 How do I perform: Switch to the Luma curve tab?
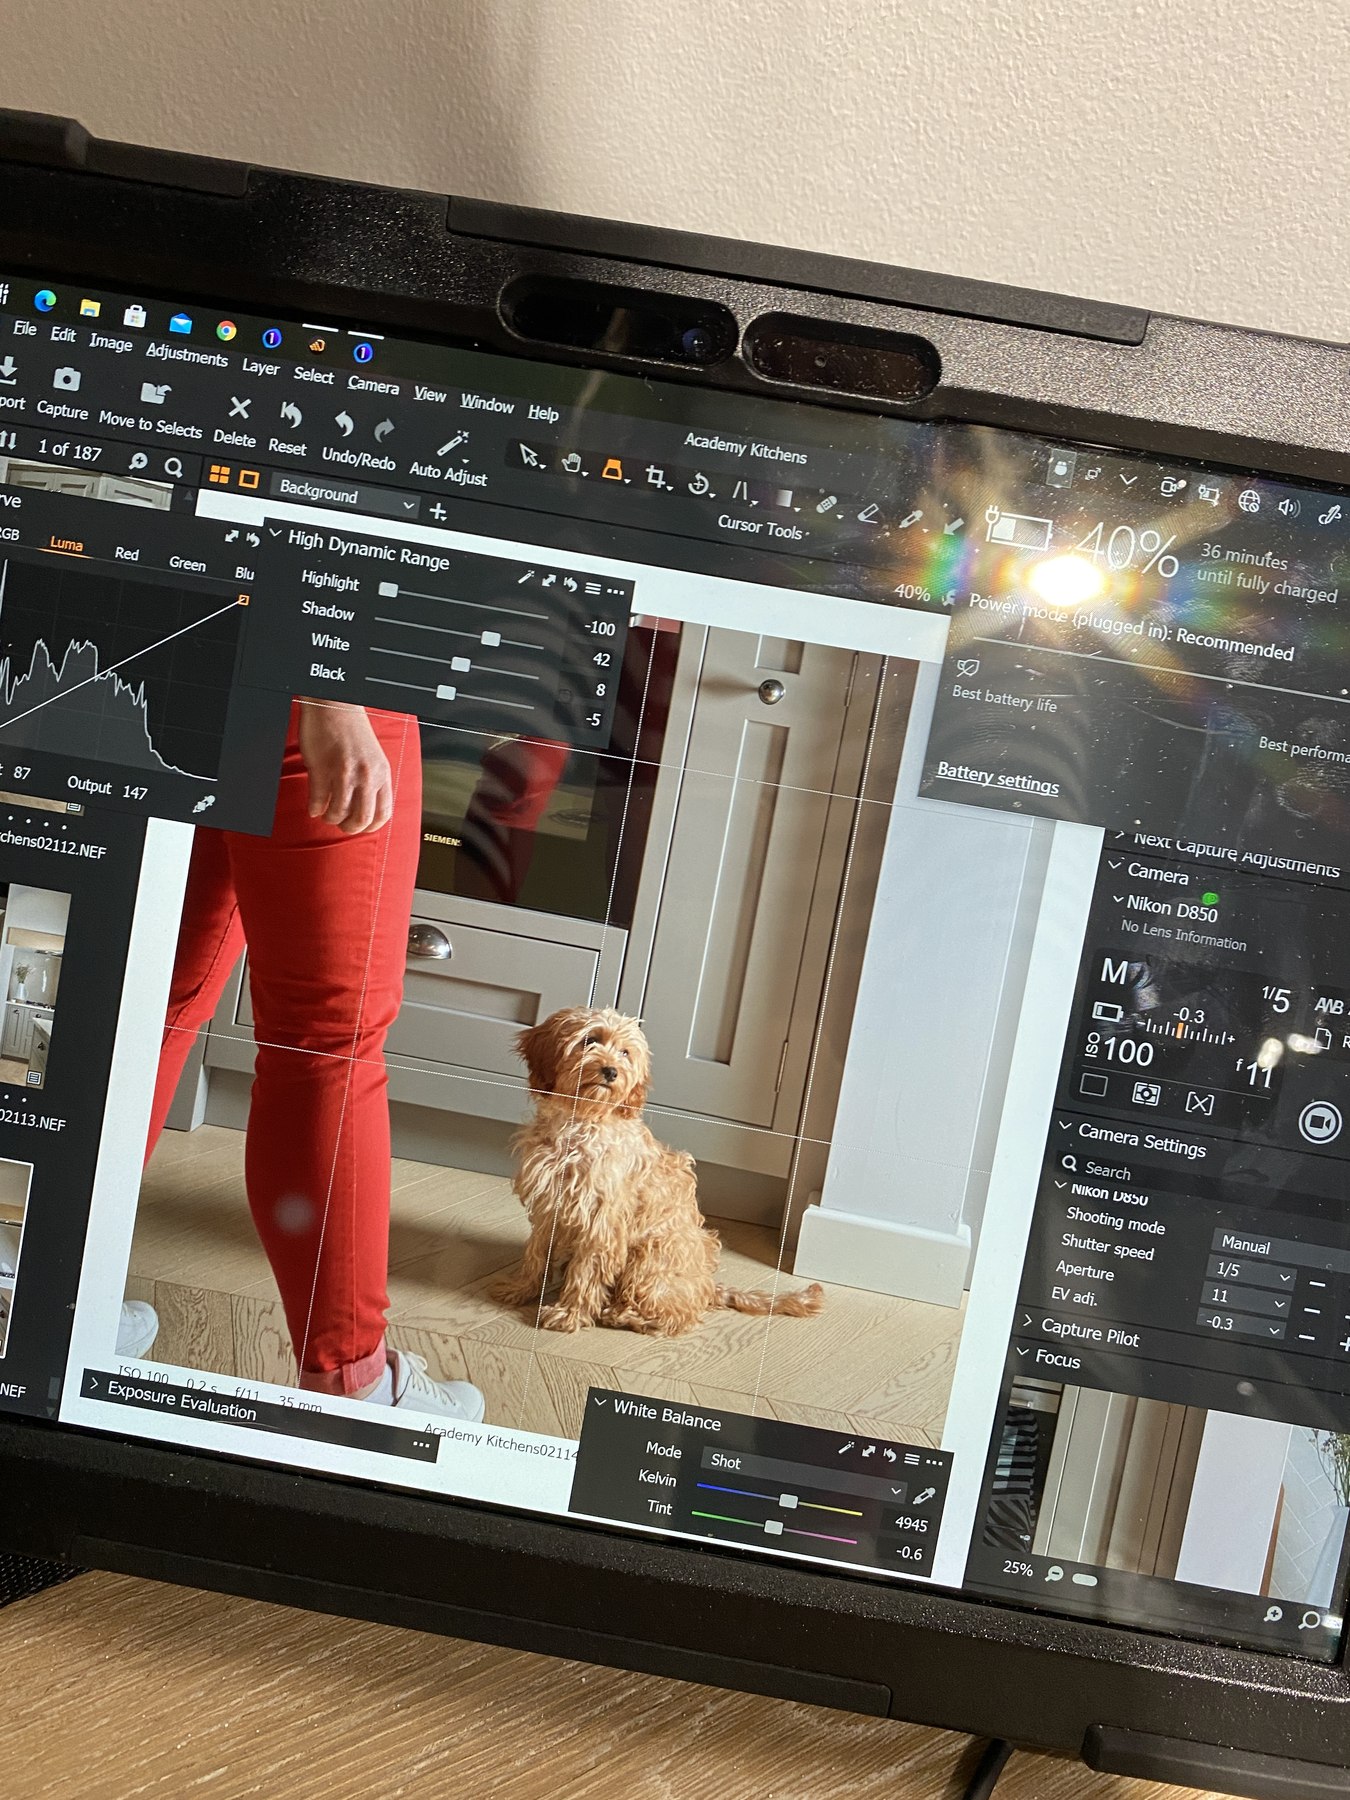point(66,544)
